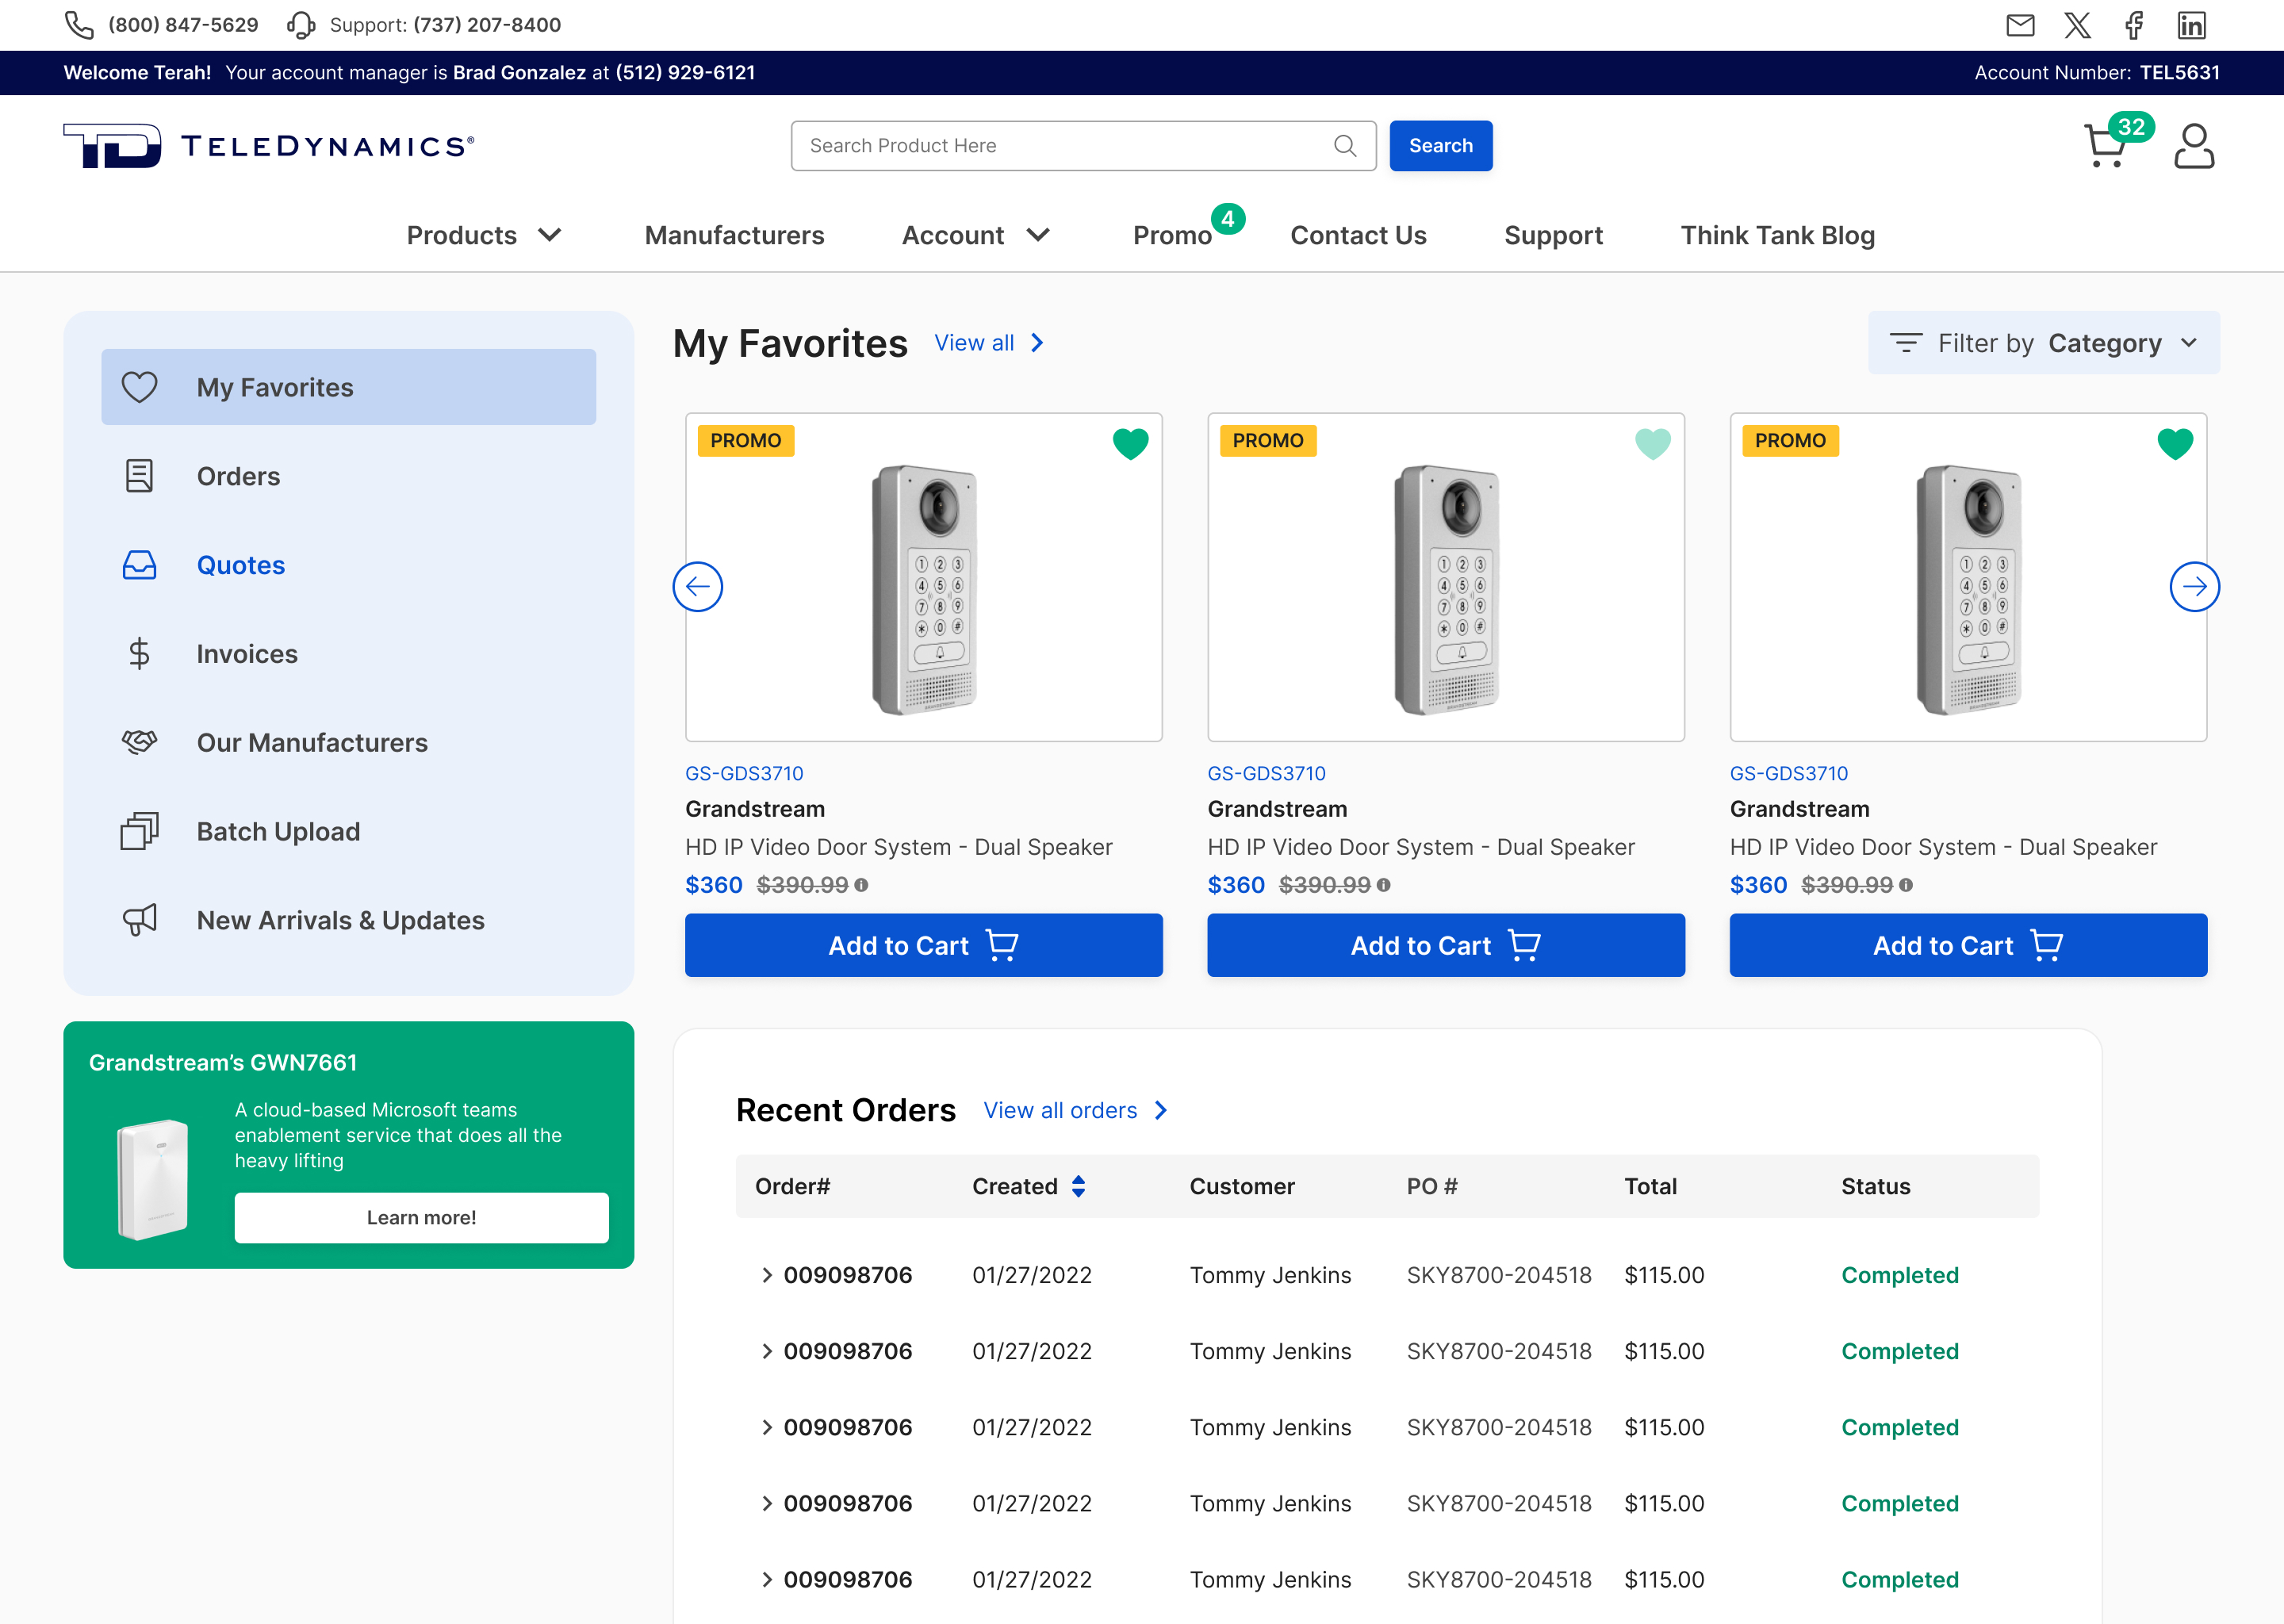Expand the third order 009098706 row

pos(767,1427)
